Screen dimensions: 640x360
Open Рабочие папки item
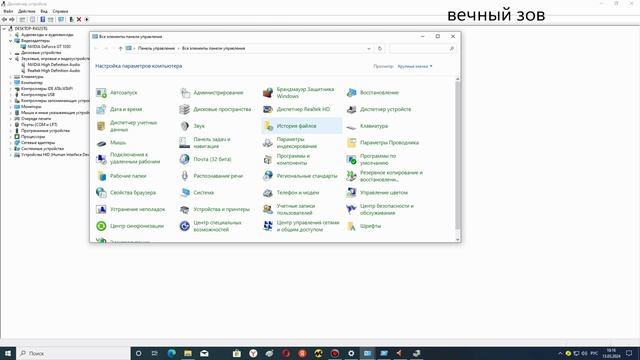(x=121, y=176)
